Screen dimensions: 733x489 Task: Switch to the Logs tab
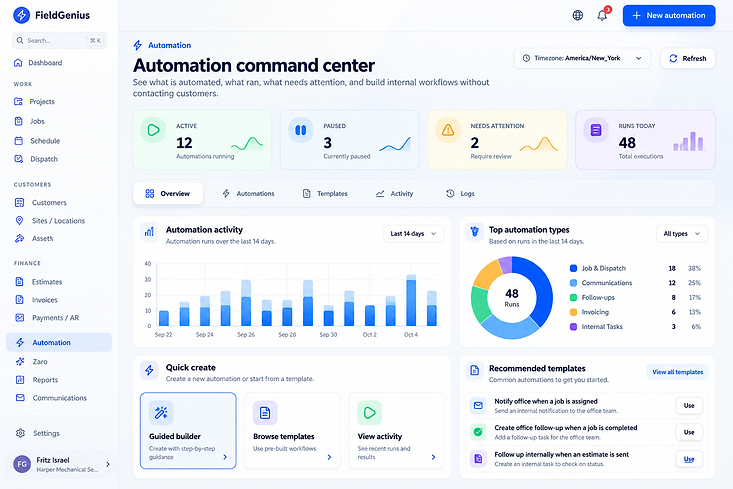pos(460,194)
